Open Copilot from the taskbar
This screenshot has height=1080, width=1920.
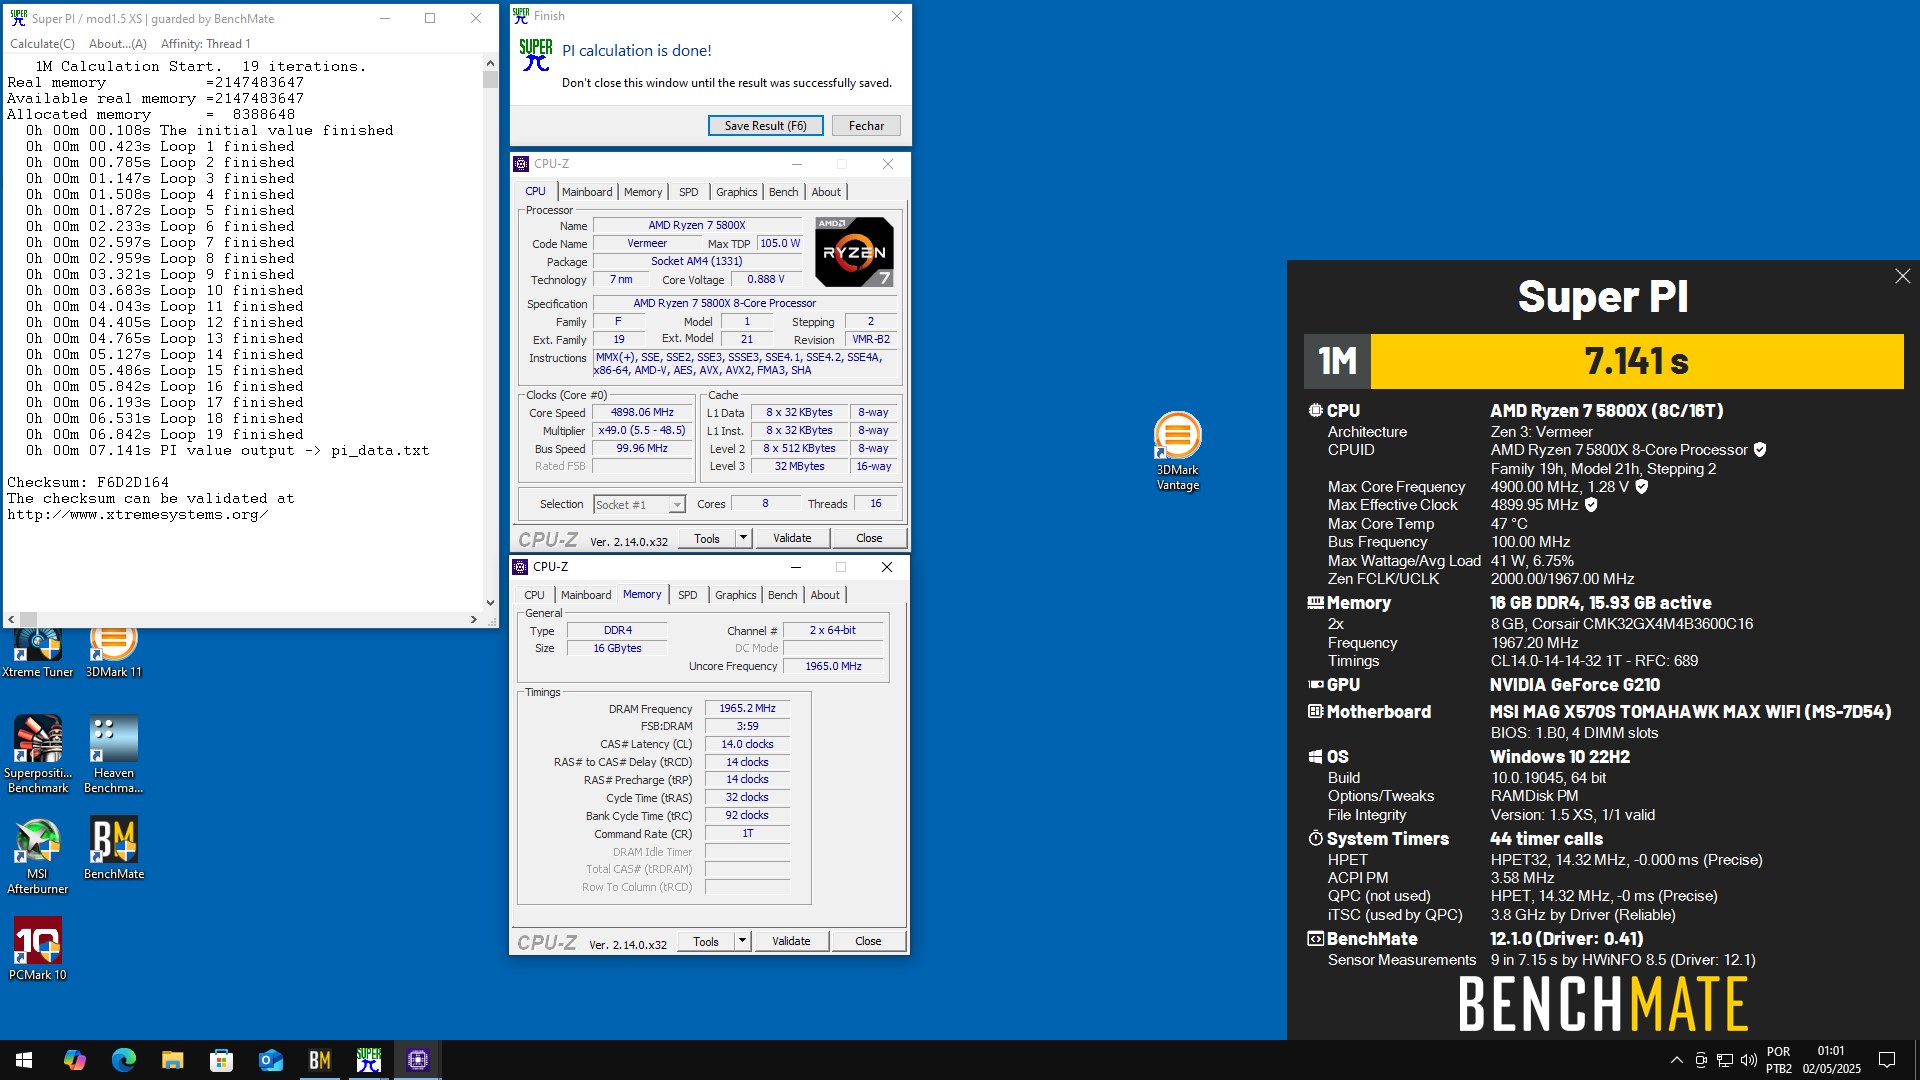[74, 1060]
